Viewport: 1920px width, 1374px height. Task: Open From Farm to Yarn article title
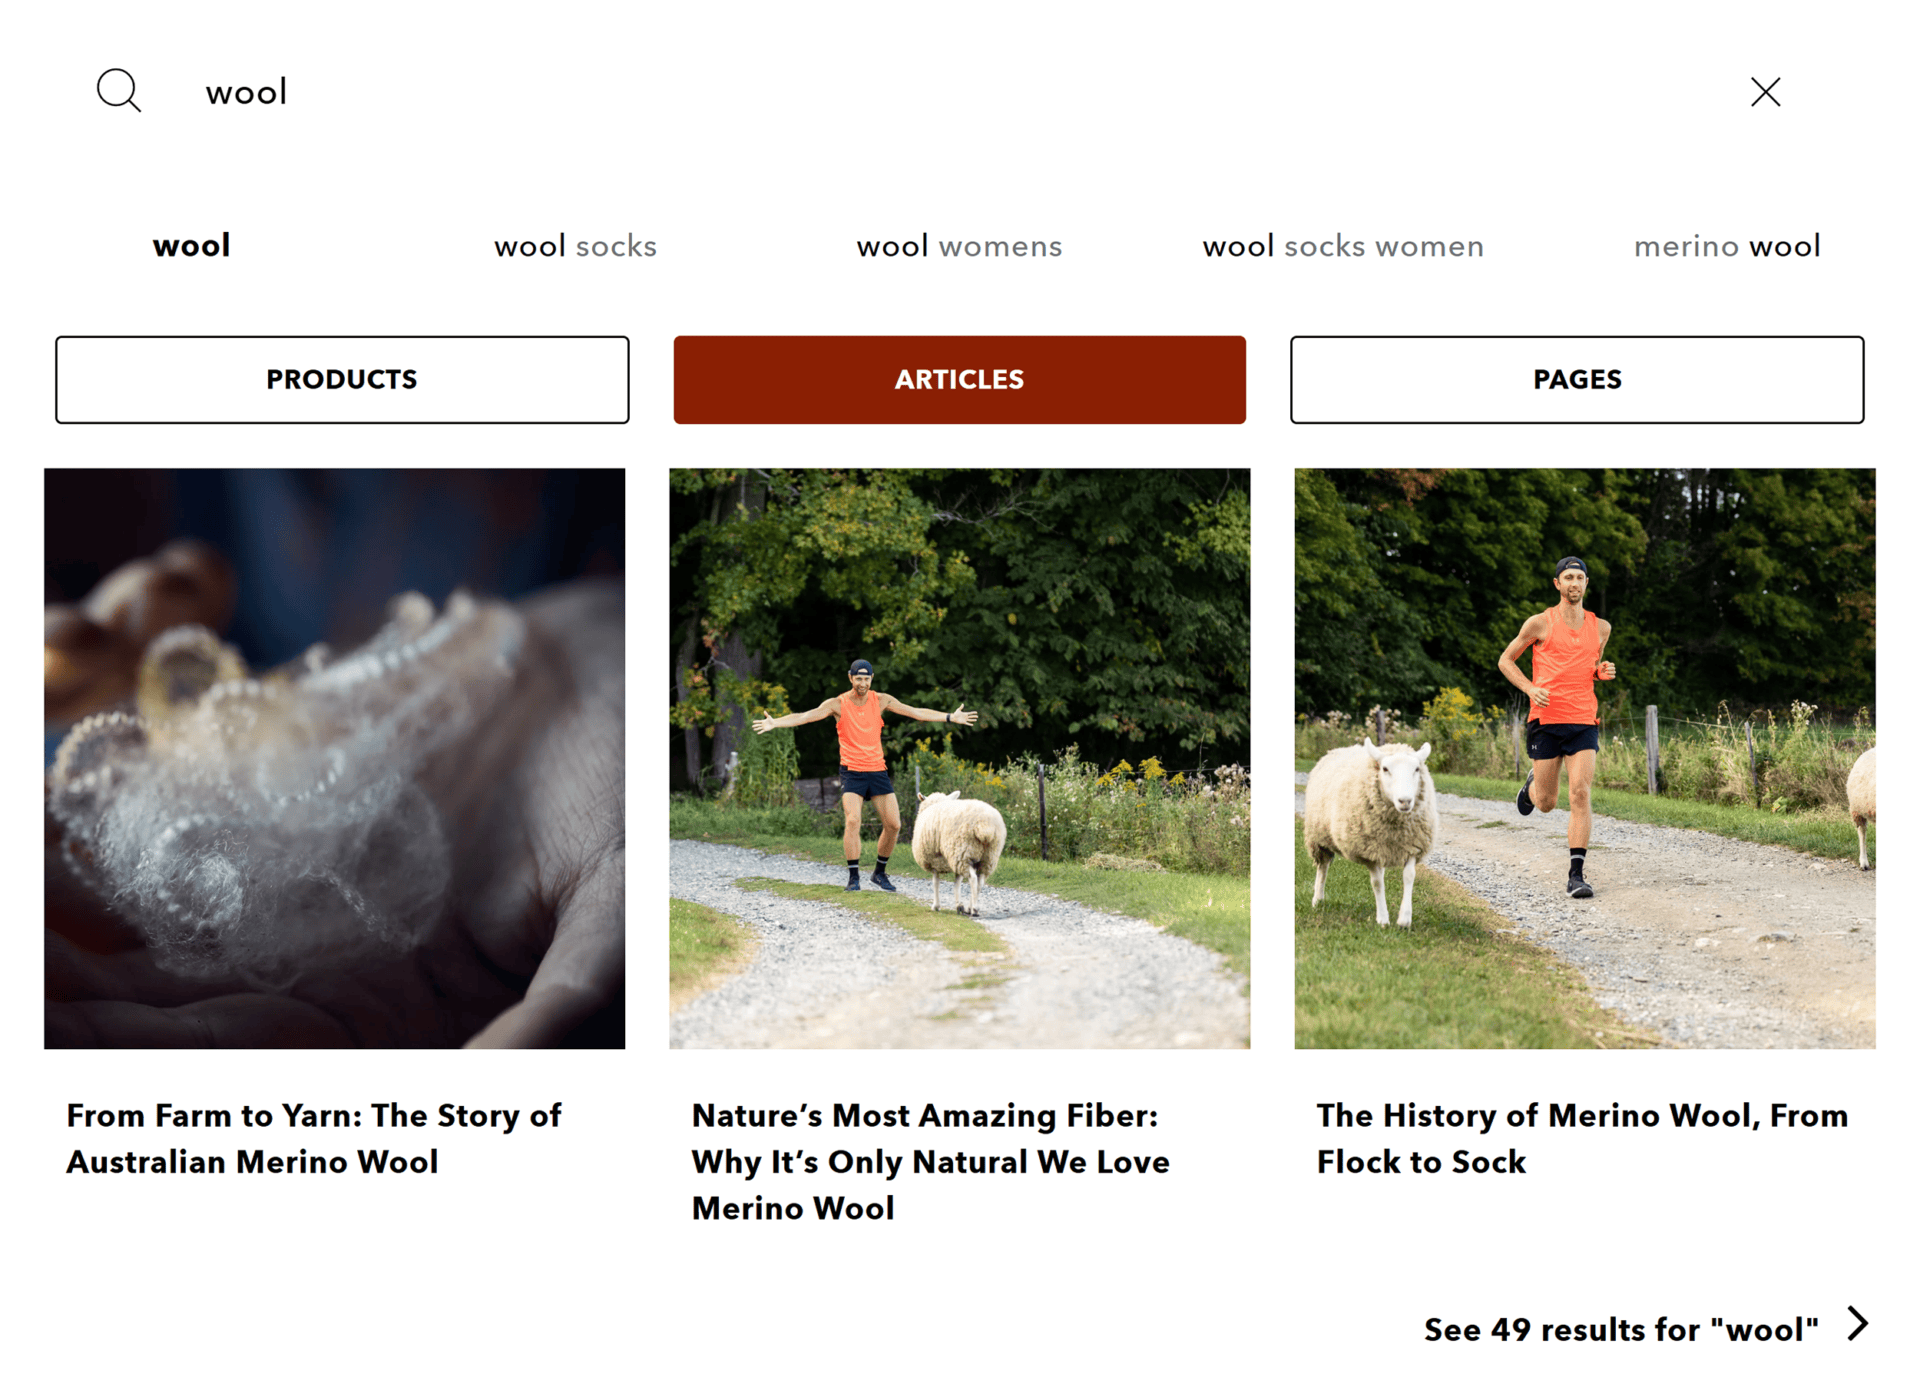[314, 1138]
